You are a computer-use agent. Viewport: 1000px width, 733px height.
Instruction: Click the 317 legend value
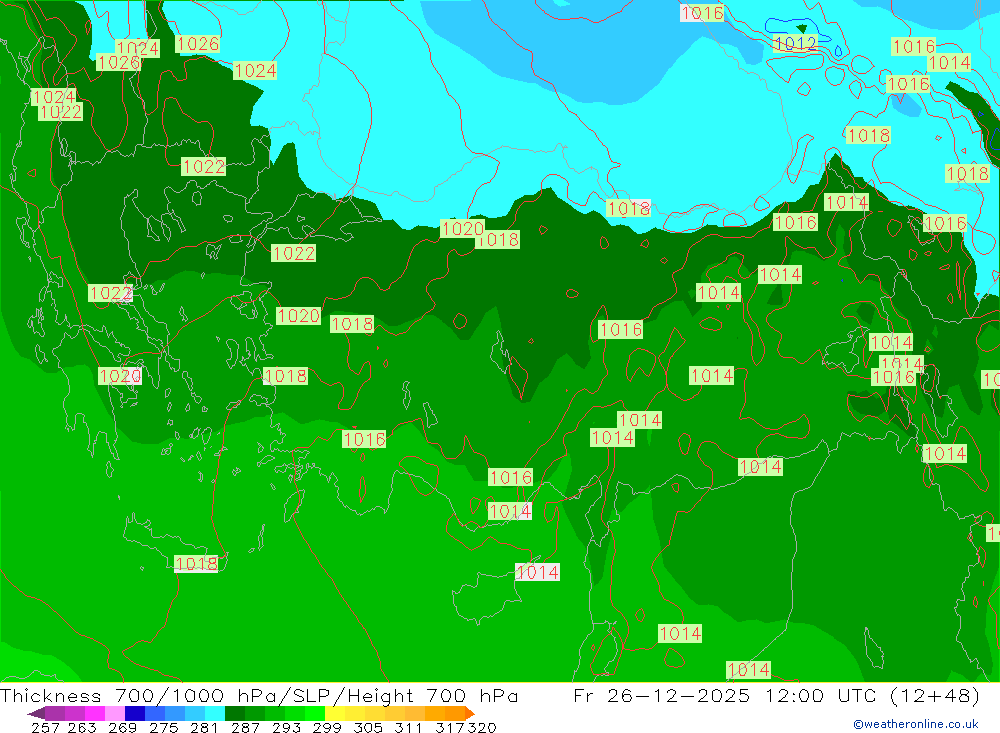pyautogui.click(x=450, y=727)
